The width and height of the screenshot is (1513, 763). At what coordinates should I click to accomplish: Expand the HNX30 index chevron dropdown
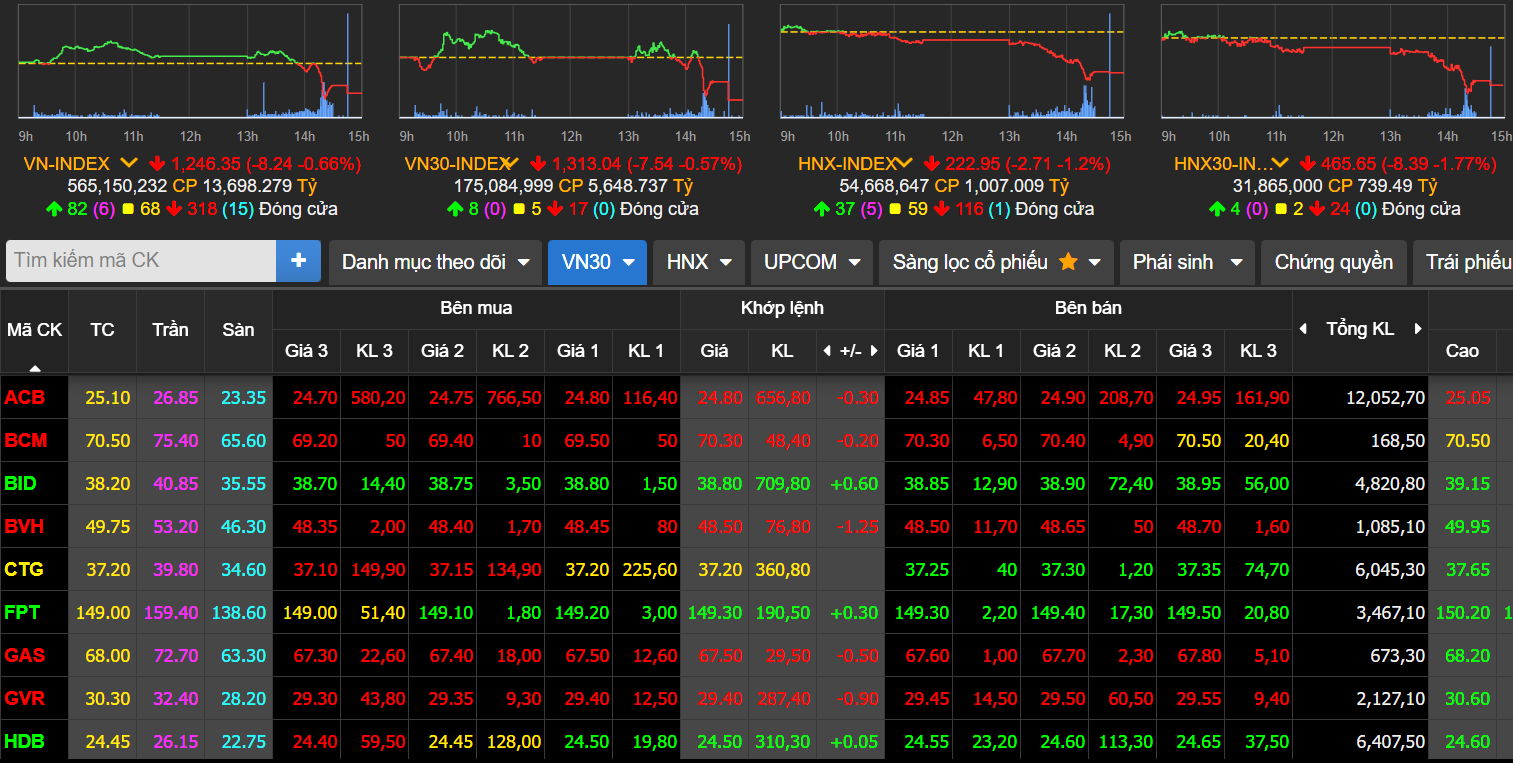[1280, 163]
